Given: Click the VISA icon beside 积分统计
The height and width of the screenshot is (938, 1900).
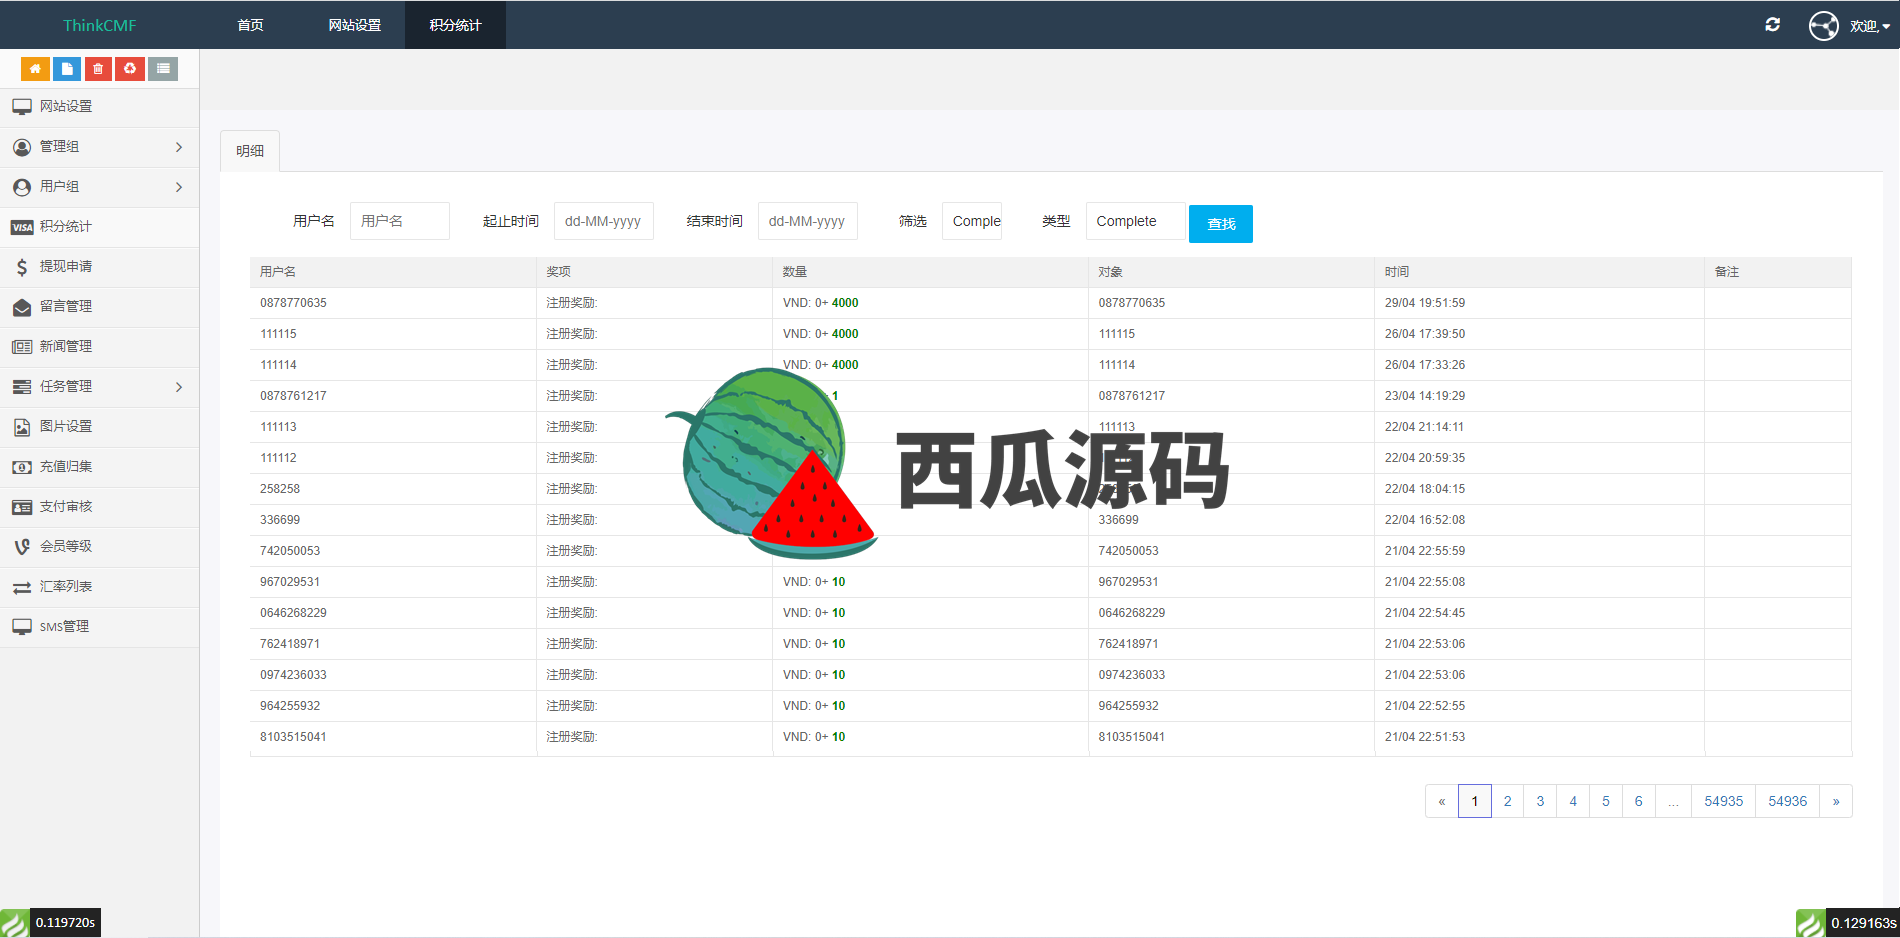Looking at the screenshot, I should (22, 227).
